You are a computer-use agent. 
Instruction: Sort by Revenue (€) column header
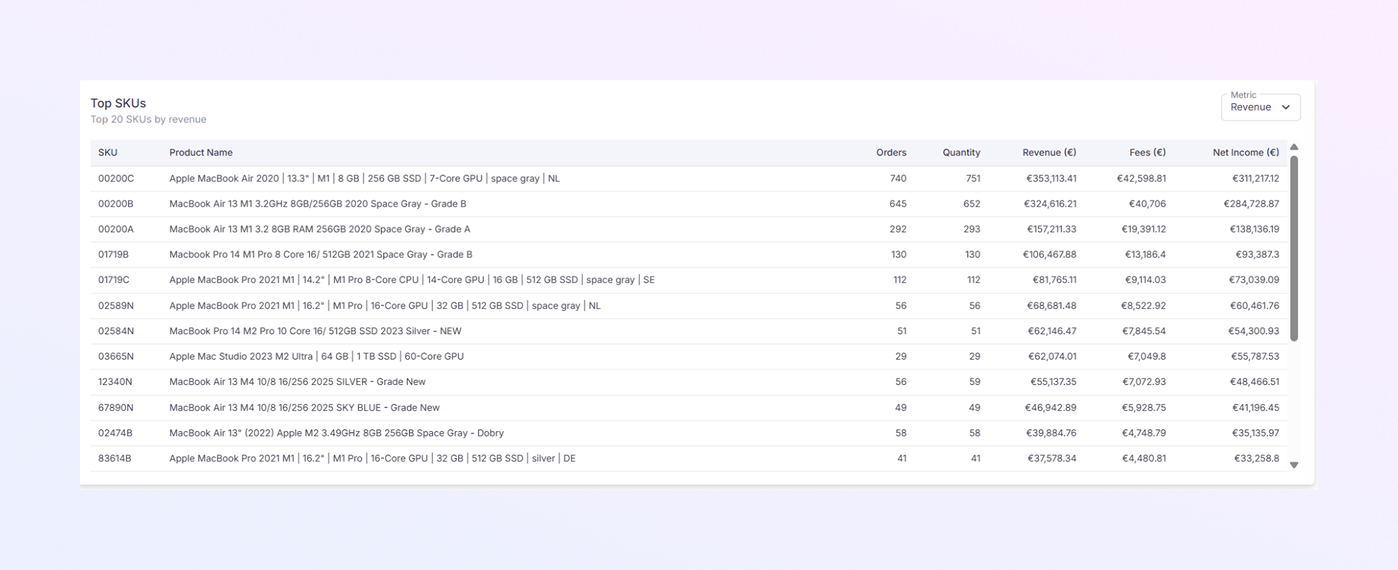[1049, 153]
